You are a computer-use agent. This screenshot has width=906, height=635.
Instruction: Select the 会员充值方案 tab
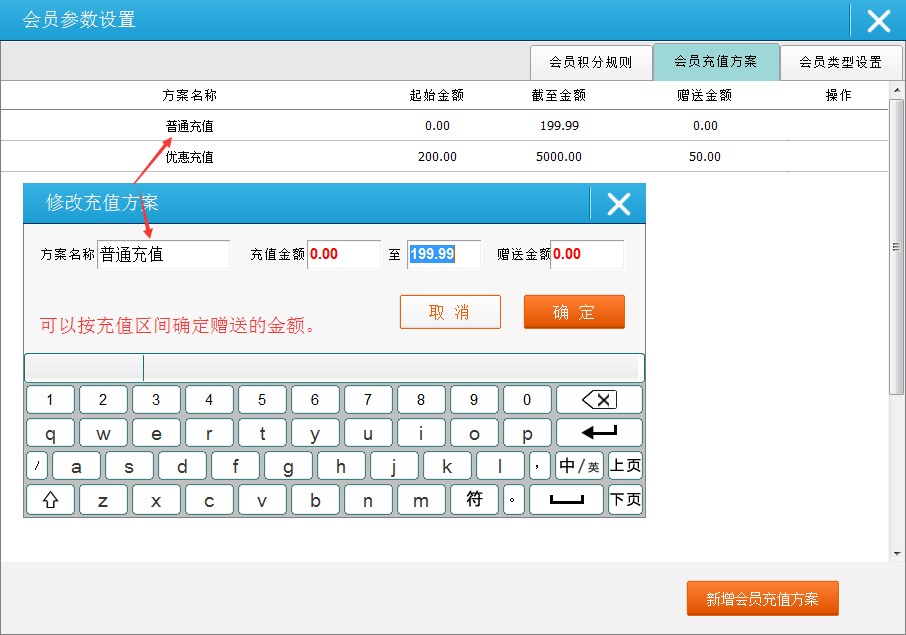[715, 62]
